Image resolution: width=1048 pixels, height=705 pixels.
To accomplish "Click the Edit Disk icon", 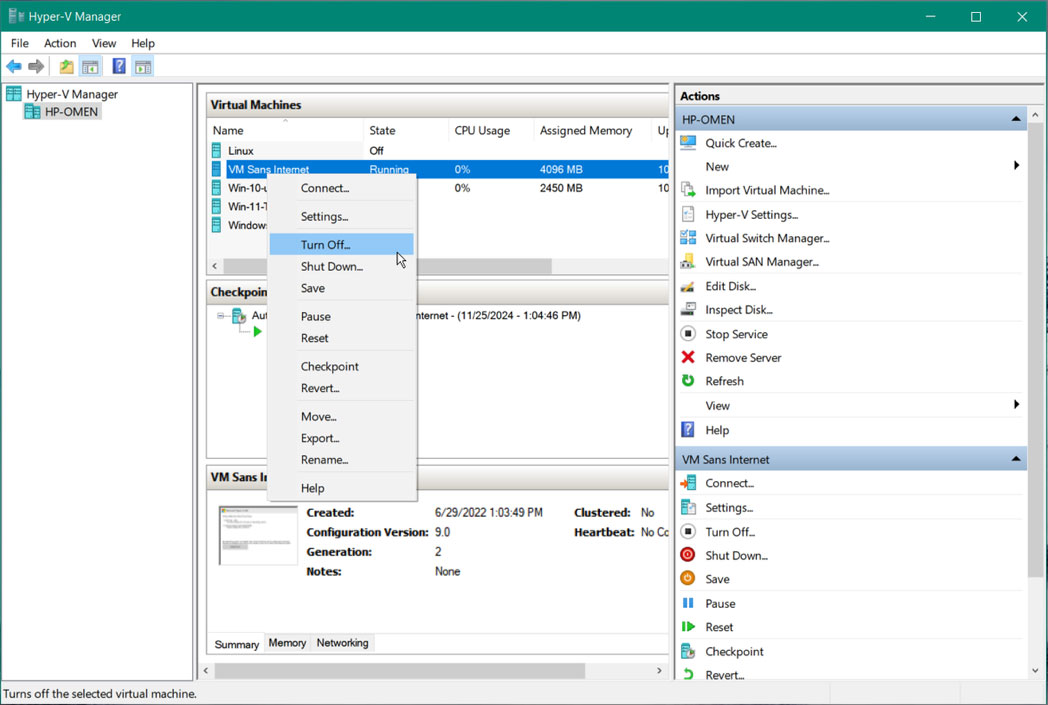I will [x=688, y=286].
